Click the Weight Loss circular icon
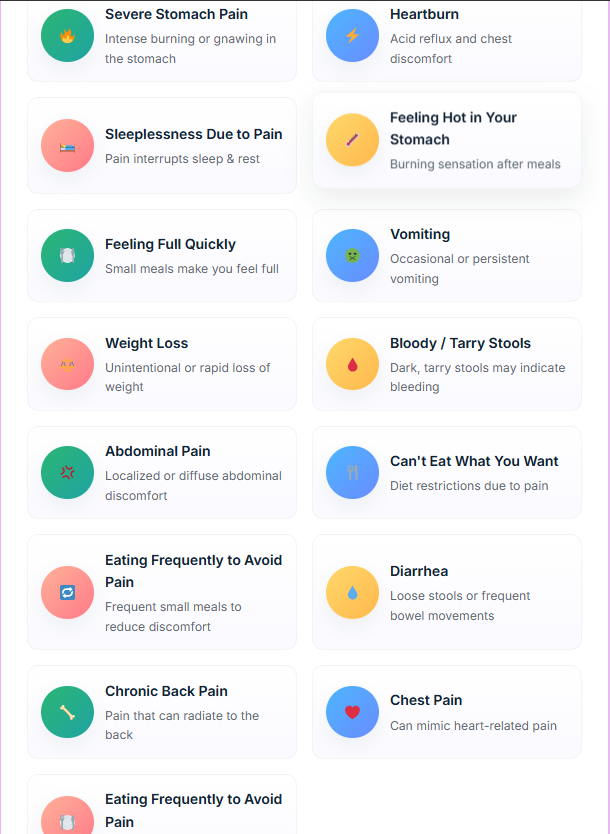Screen dimensions: 610x834 [x=67, y=365]
